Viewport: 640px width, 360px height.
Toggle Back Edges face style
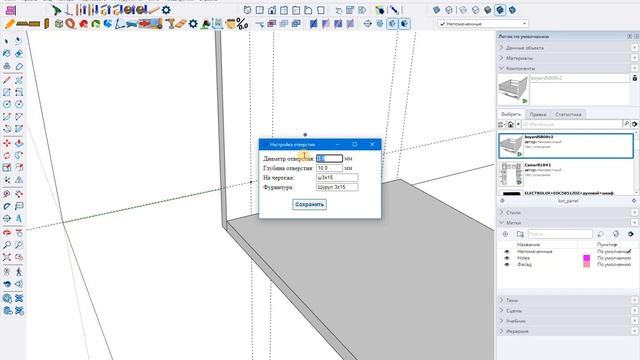(x=449, y=10)
